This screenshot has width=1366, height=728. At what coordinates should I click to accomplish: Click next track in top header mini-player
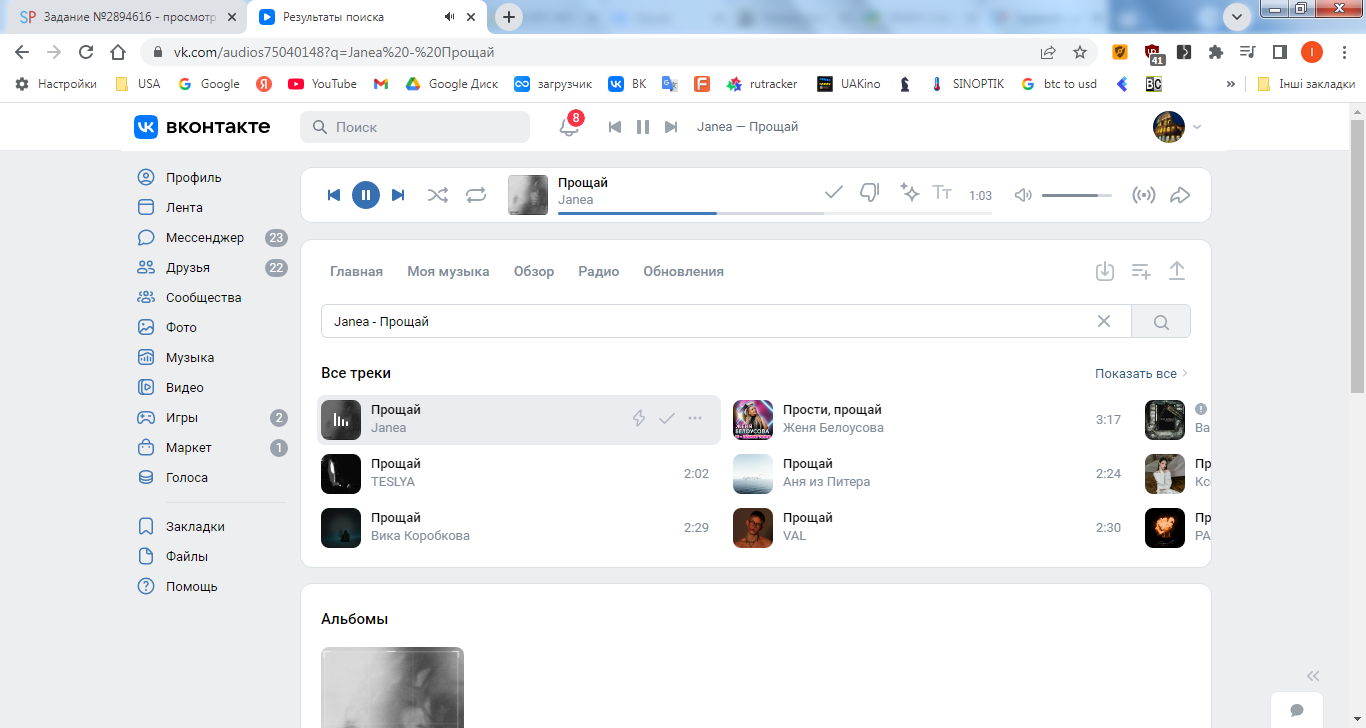[671, 127]
